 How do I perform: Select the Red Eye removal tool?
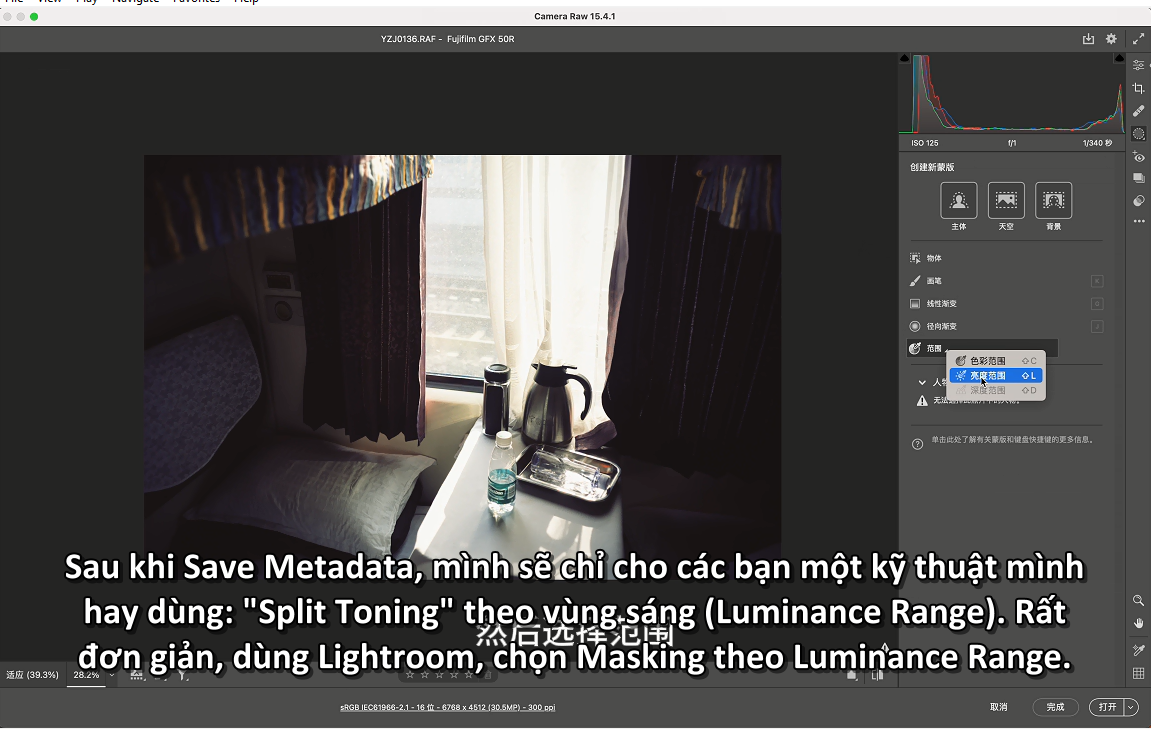pos(1138,156)
